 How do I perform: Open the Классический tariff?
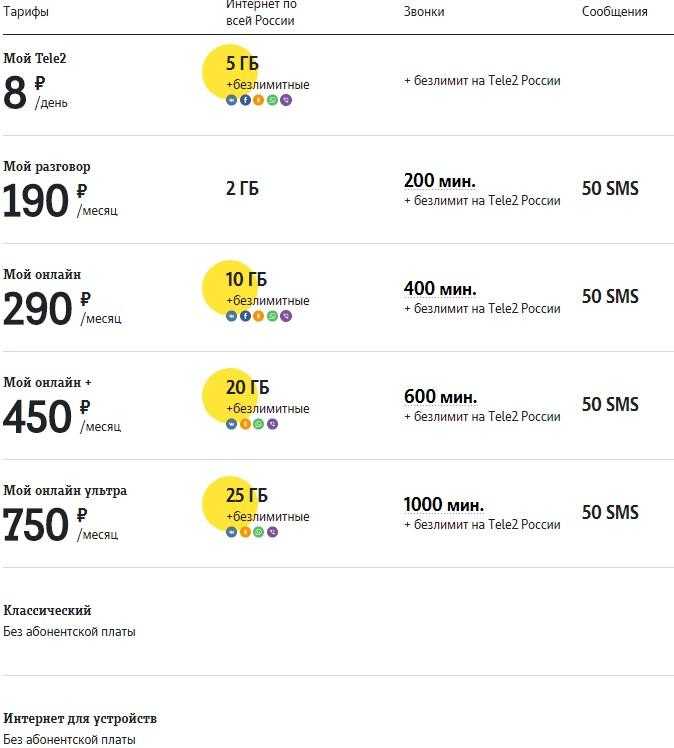coord(47,610)
